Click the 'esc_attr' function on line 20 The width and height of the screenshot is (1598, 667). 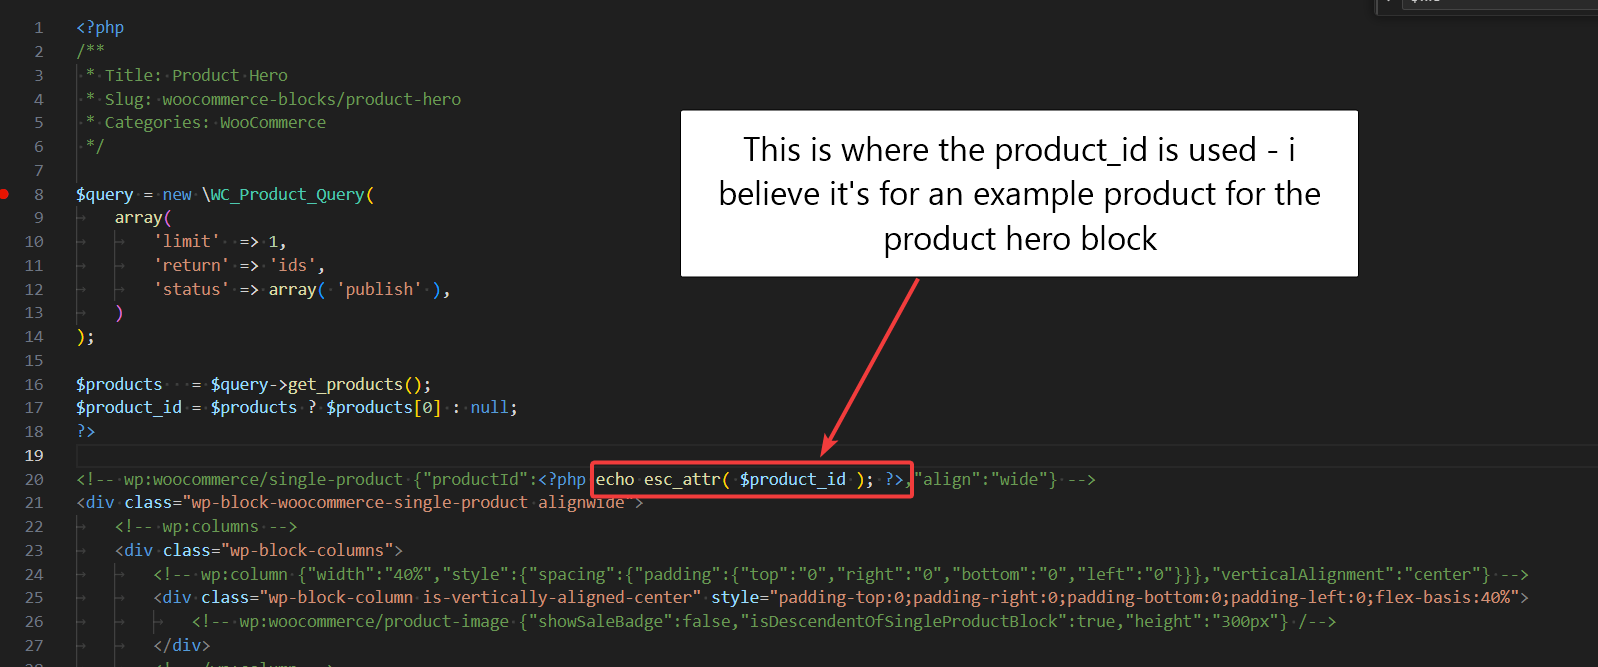point(682,480)
